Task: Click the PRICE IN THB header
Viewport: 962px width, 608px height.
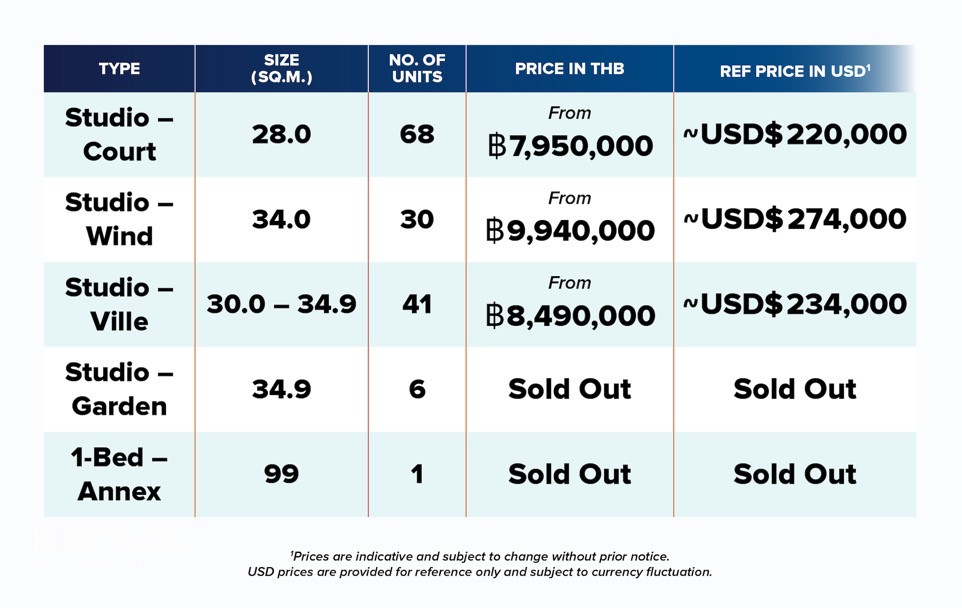Action: [x=569, y=69]
